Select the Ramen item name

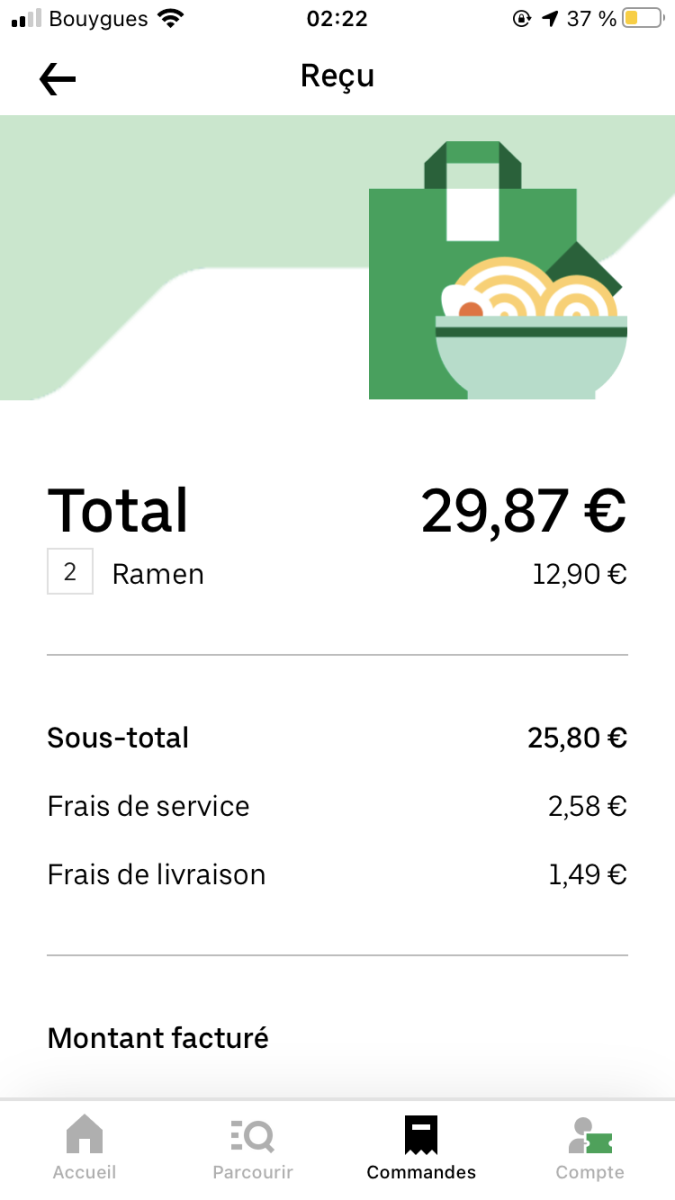tap(158, 574)
